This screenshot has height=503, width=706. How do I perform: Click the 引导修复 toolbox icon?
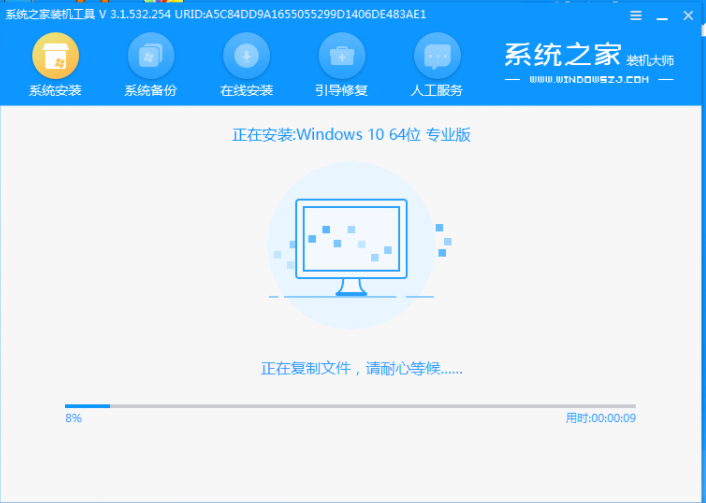click(341, 56)
